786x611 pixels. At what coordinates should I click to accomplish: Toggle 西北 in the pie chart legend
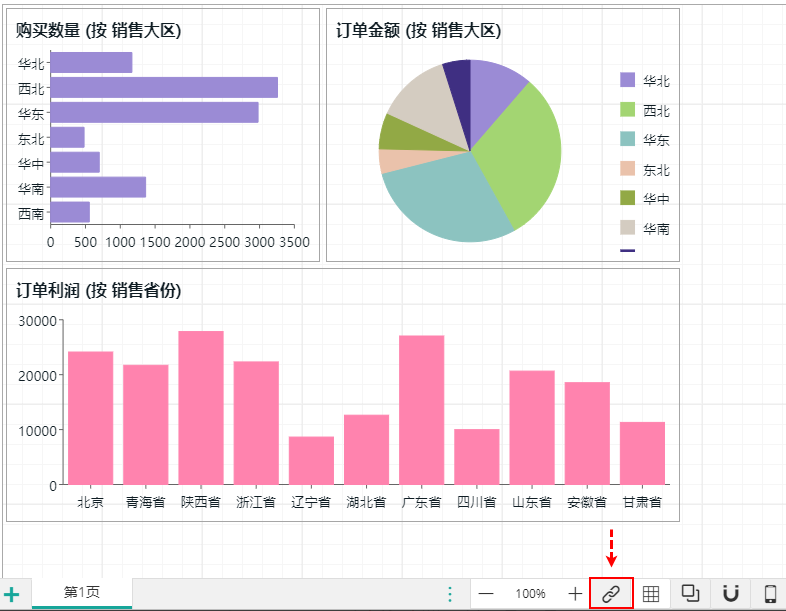pos(655,110)
